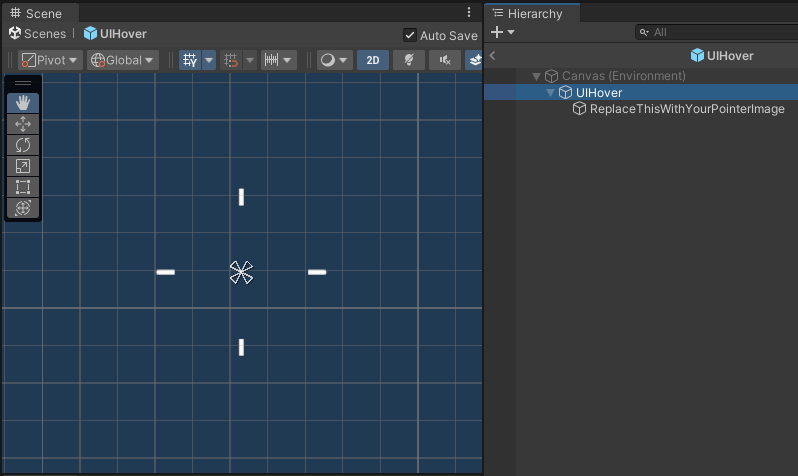The width and height of the screenshot is (798, 476).
Task: Select the Move tool
Action: click(x=23, y=124)
